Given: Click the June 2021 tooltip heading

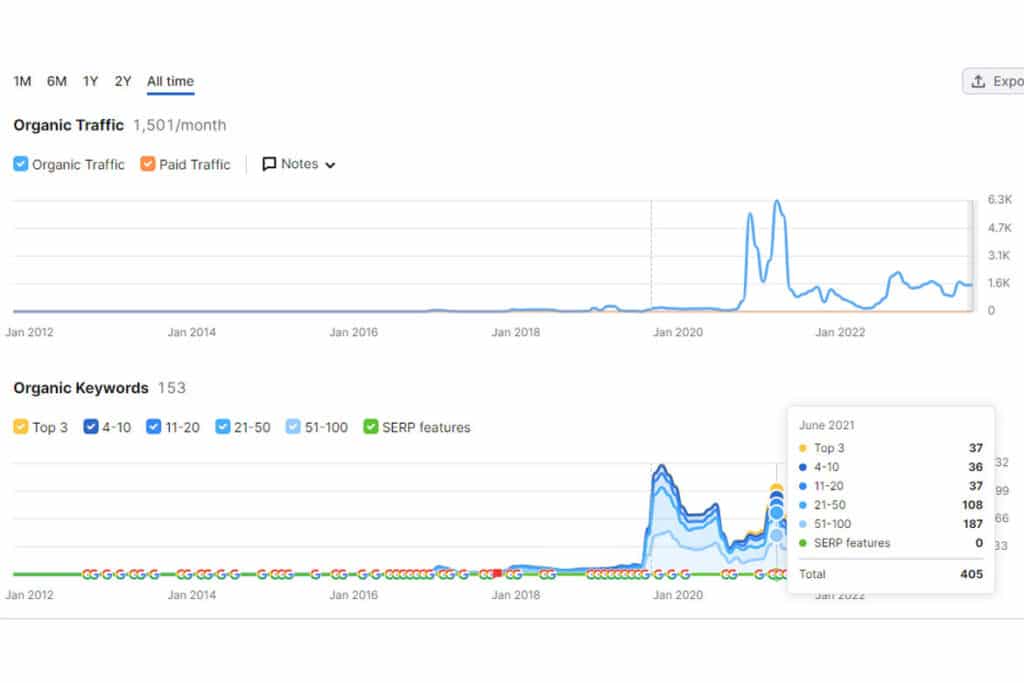Looking at the screenshot, I should pos(827,425).
